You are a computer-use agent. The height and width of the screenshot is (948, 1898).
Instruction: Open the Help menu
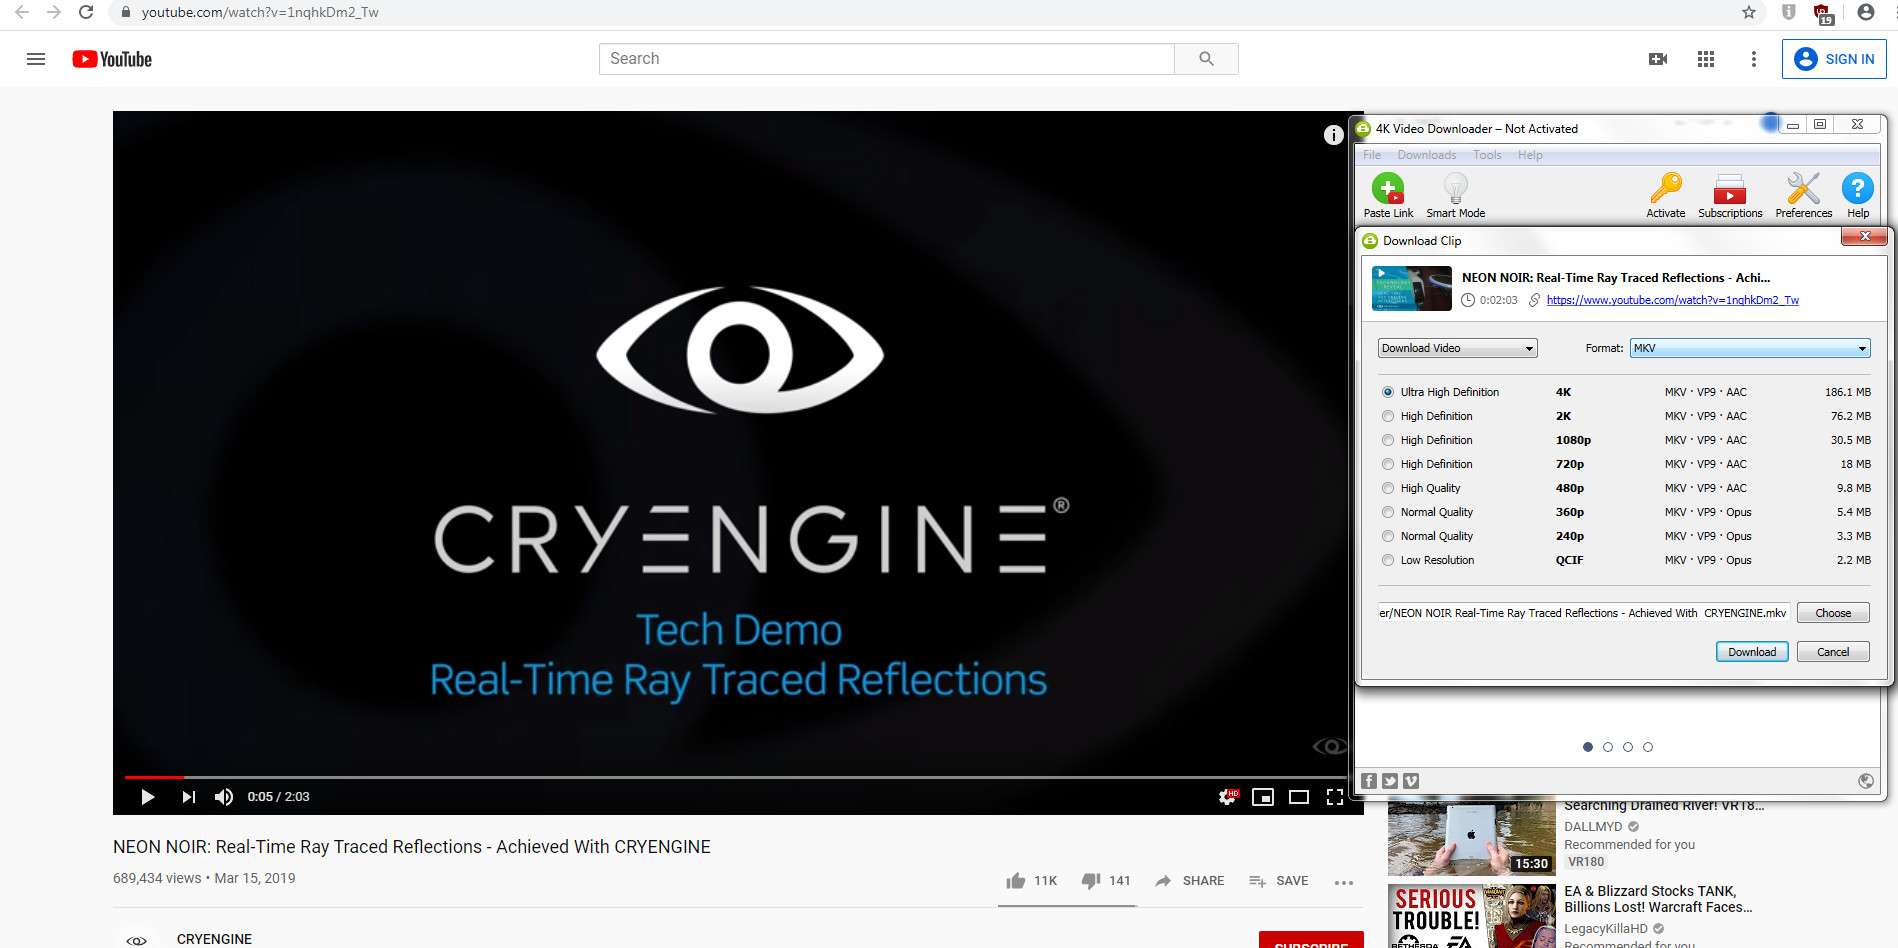[1530, 155]
